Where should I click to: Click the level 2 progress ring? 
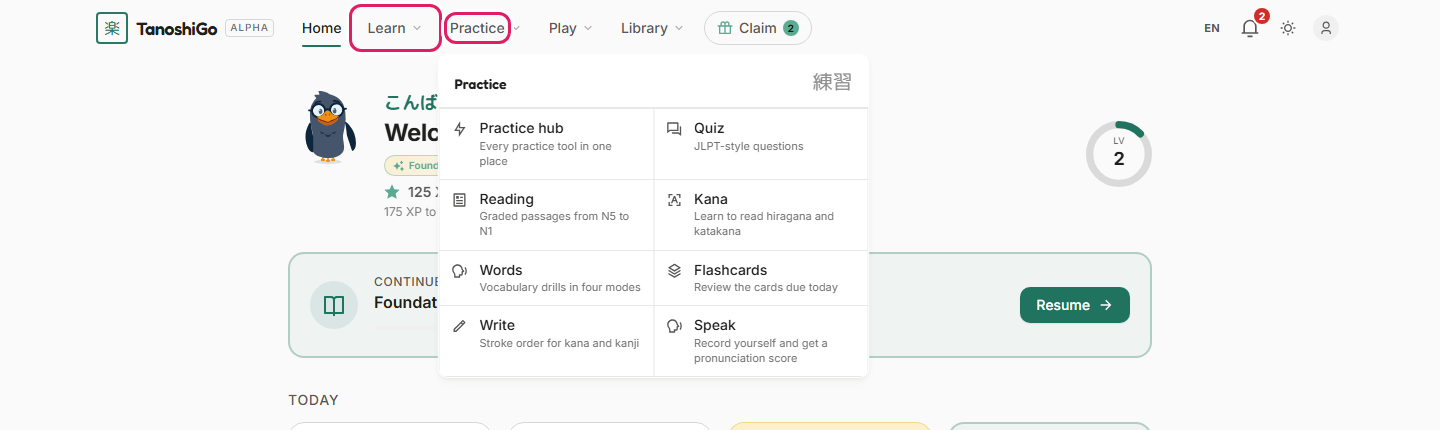[x=1119, y=154]
